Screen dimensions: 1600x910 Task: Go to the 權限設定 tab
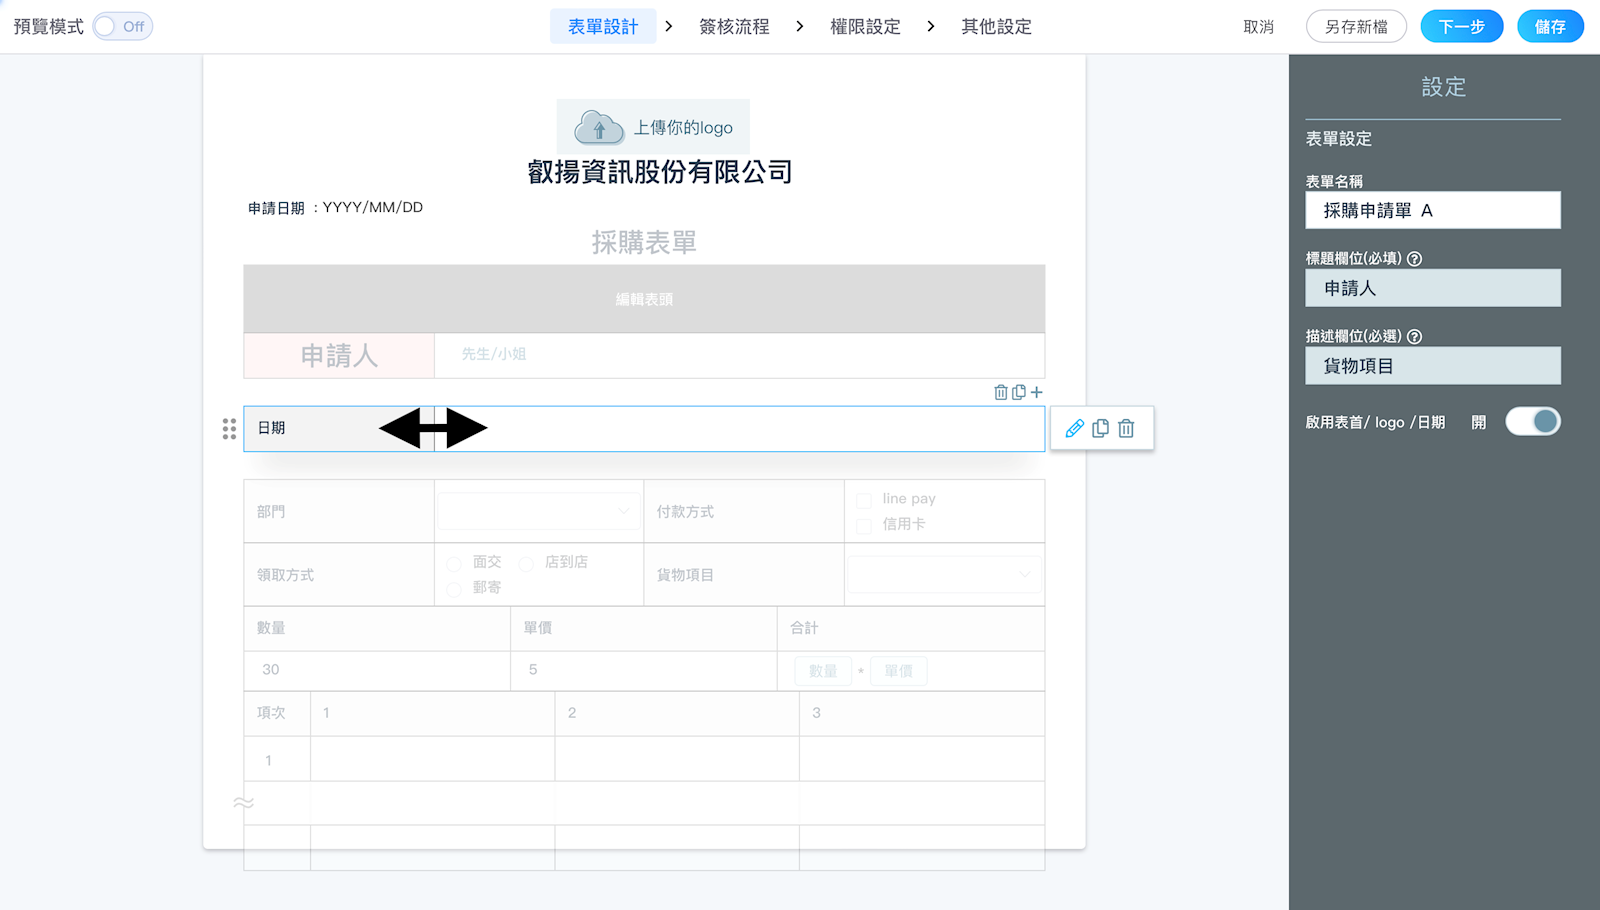[865, 27]
